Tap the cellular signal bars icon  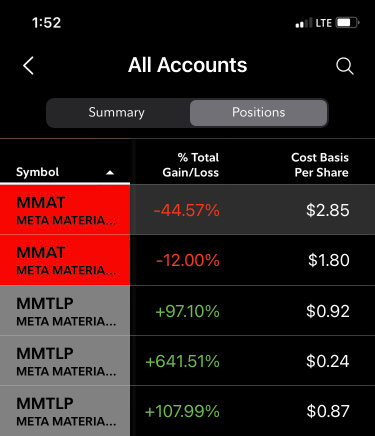click(x=304, y=23)
